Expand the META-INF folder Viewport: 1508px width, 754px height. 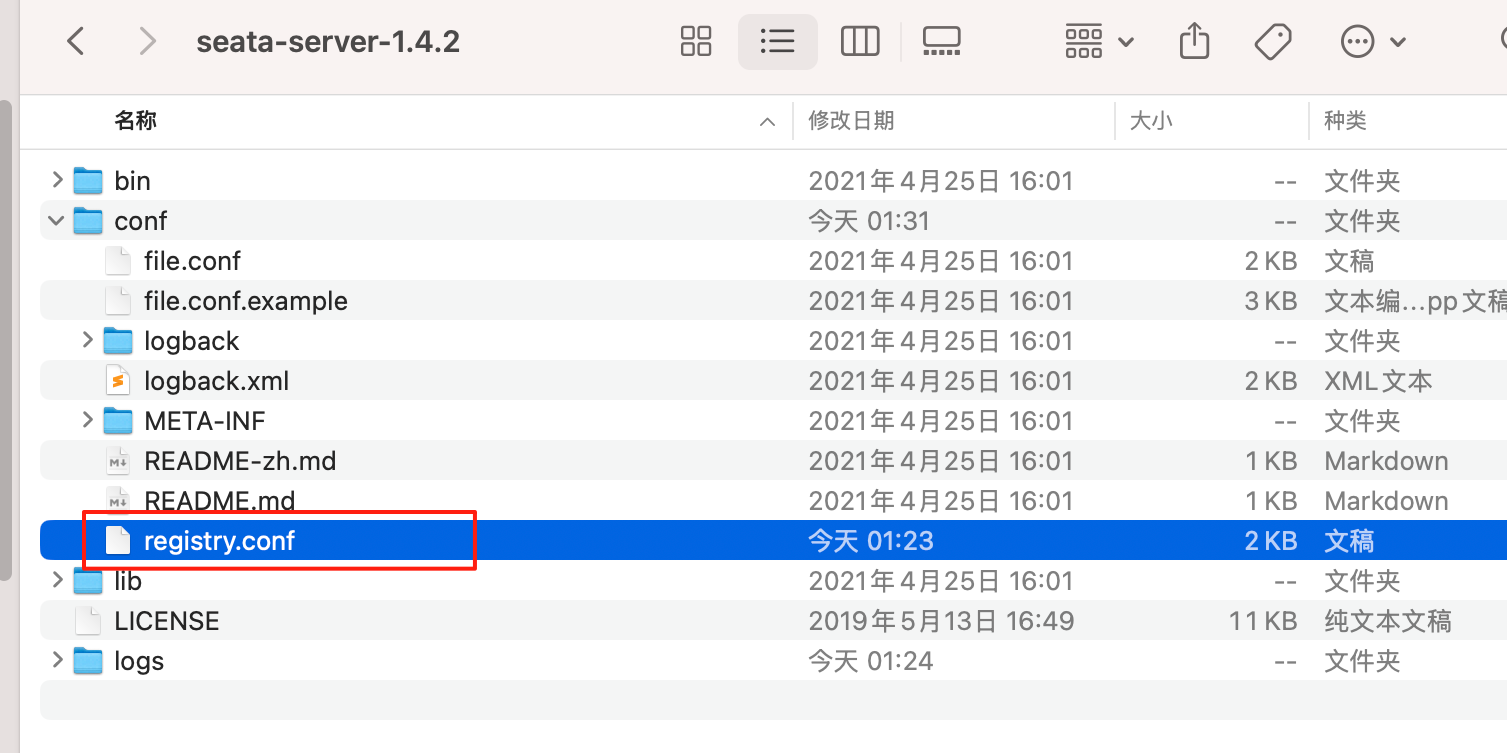[87, 420]
